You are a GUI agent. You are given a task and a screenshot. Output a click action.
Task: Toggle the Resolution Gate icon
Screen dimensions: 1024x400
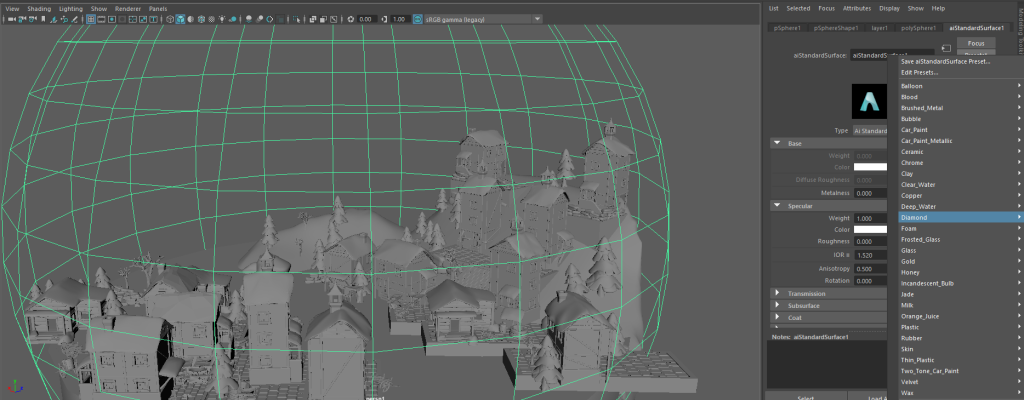tap(112, 19)
